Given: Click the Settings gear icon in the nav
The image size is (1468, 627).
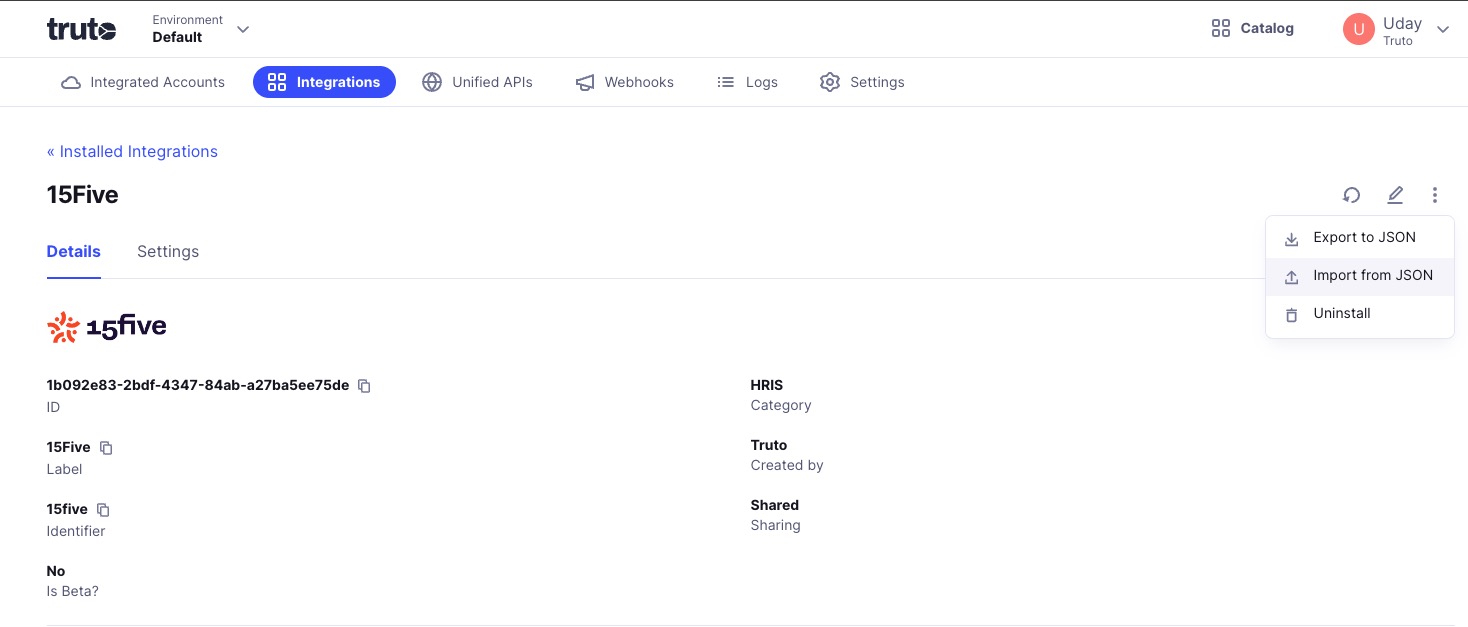Looking at the screenshot, I should coord(829,82).
